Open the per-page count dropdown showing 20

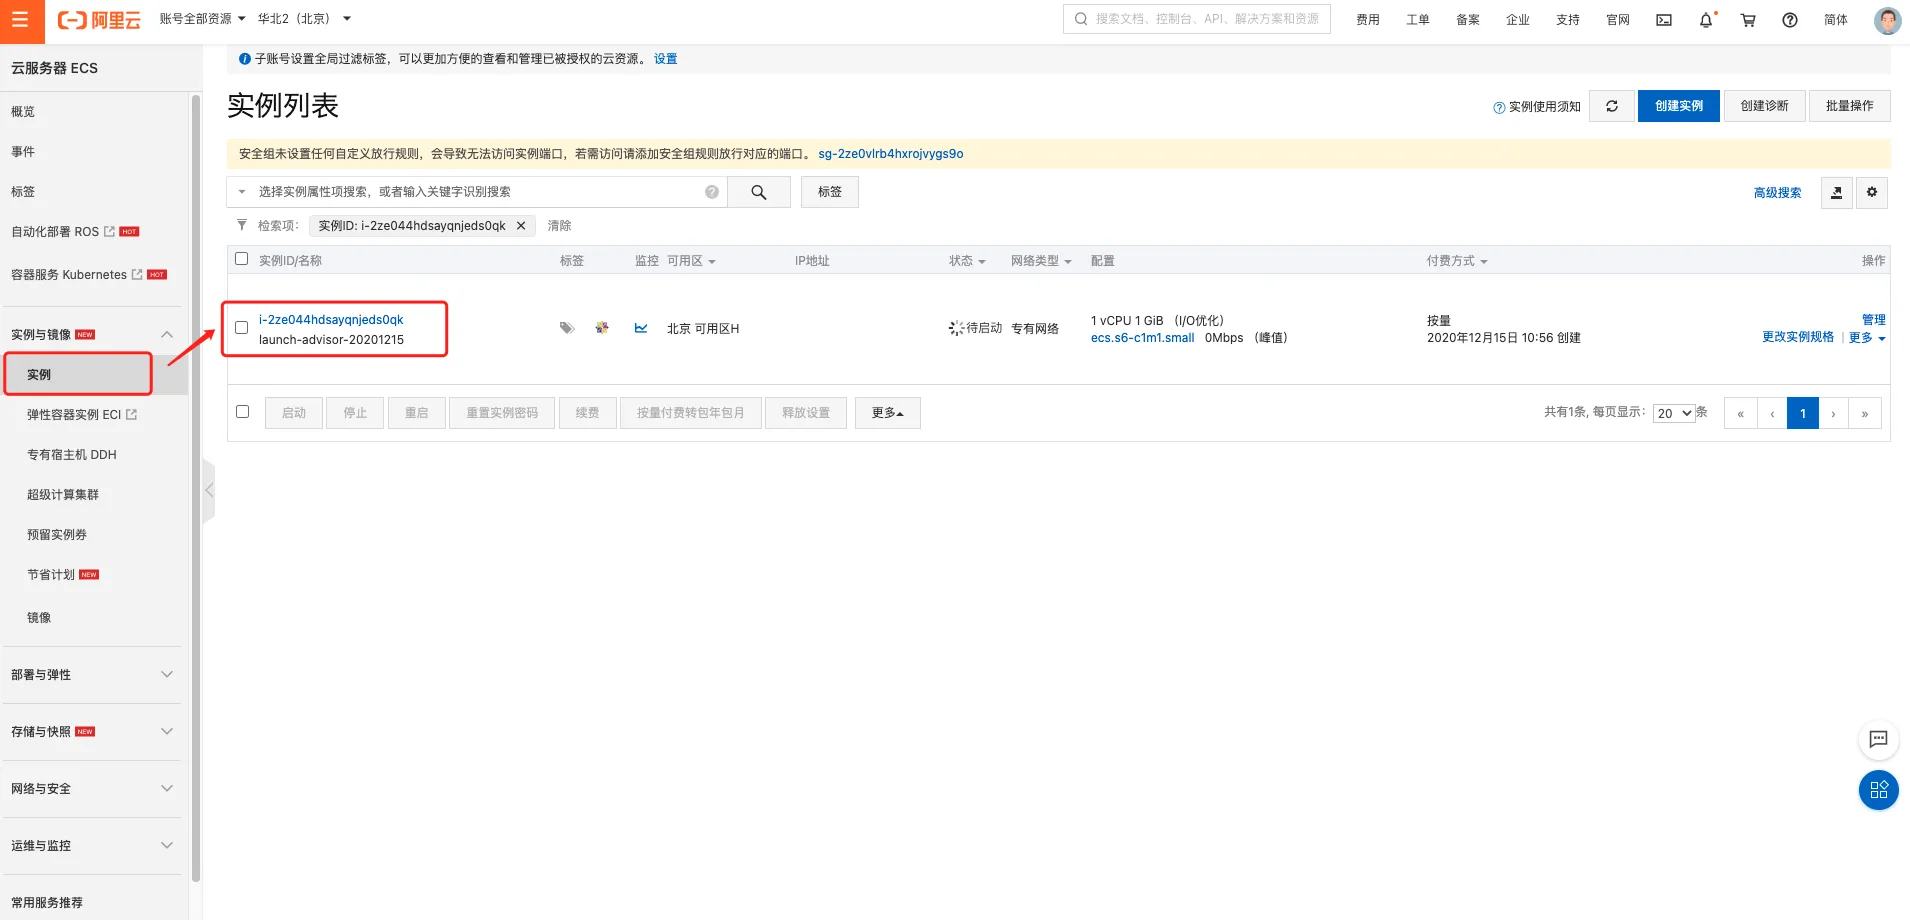(1673, 413)
